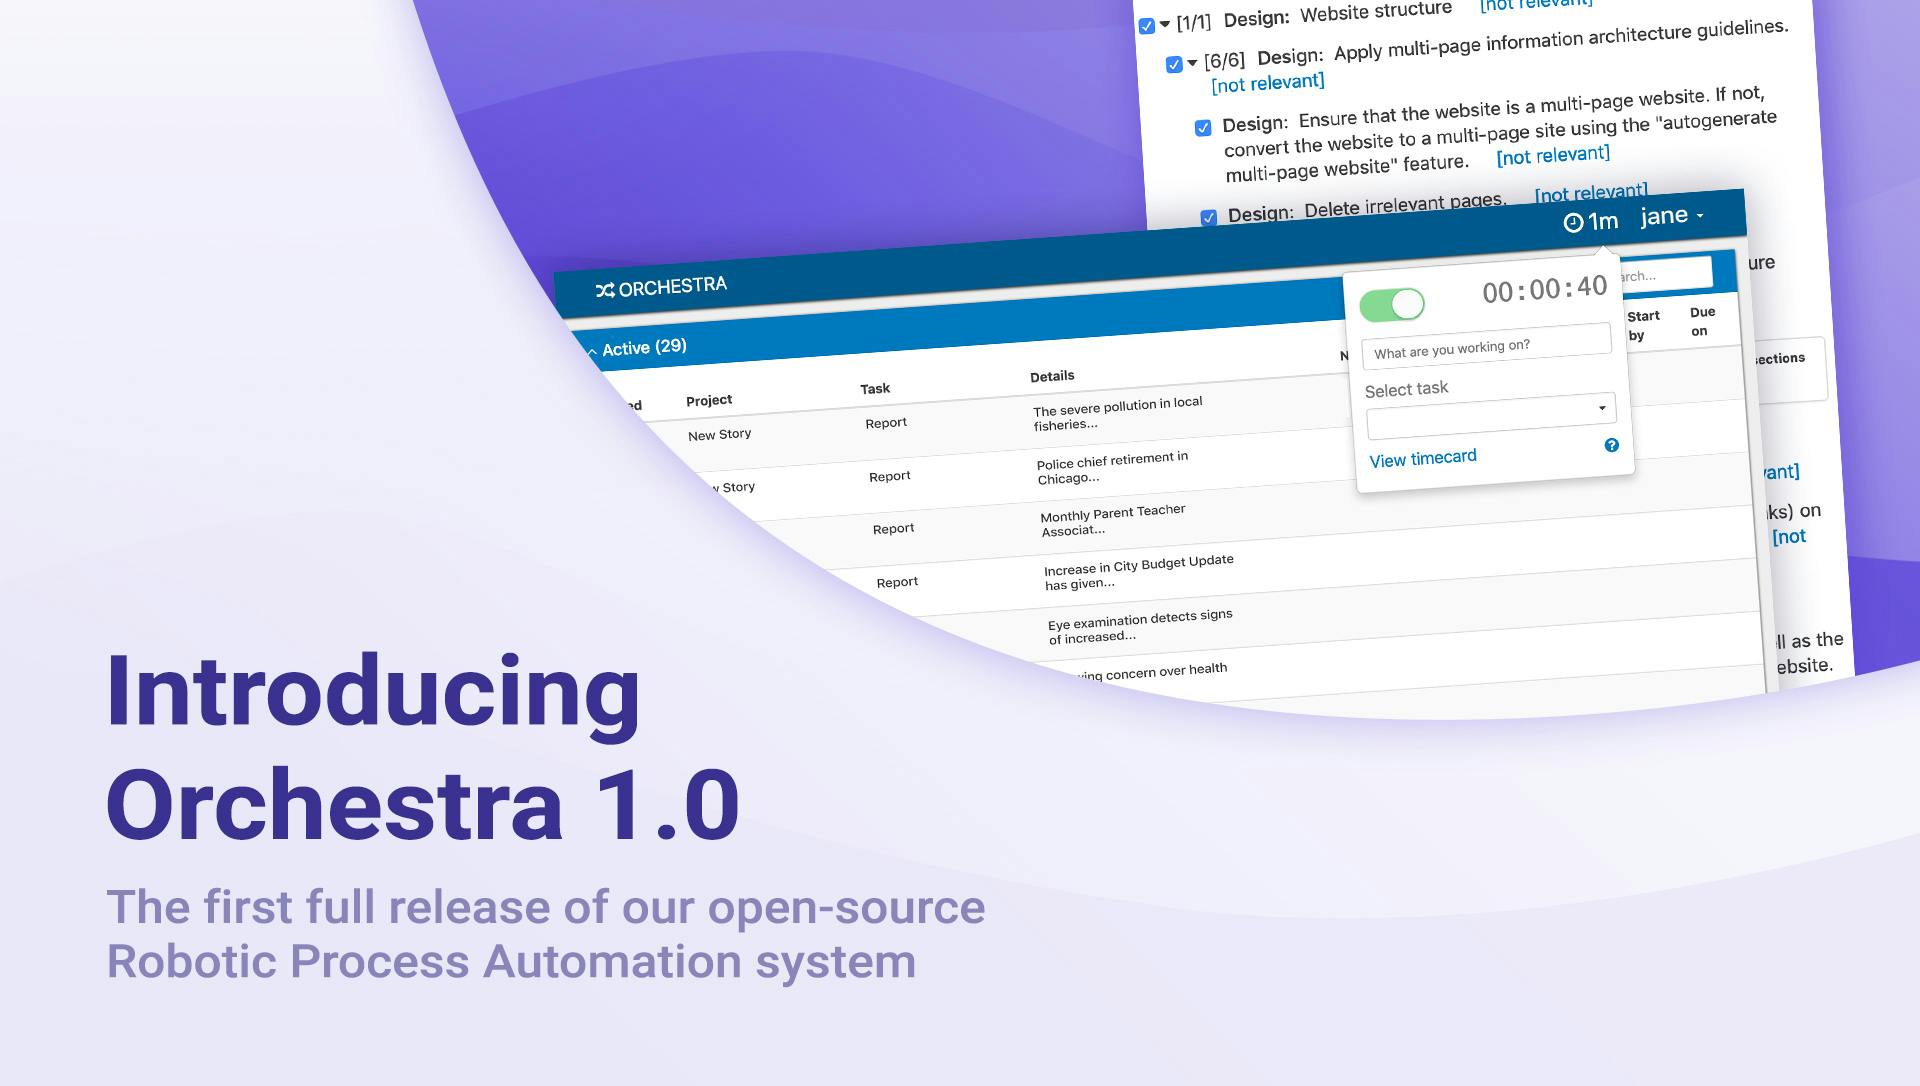Open 'Eye examination detects signs' details

click(1140, 626)
